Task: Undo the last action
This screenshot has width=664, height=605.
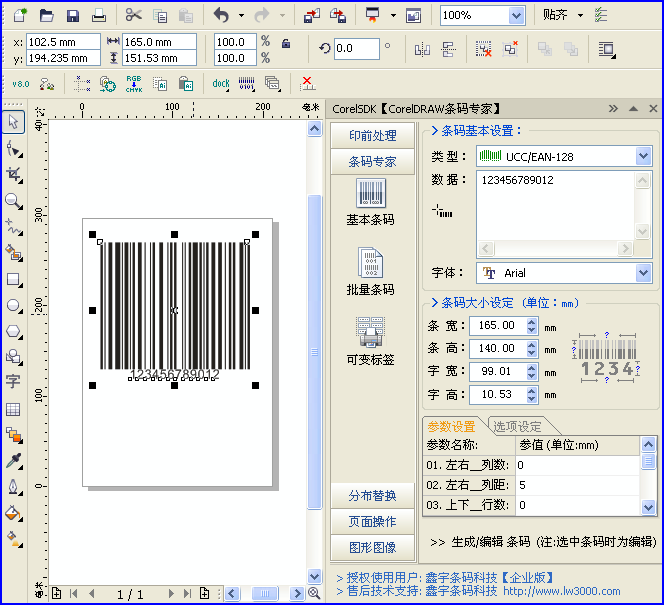Action: click(x=221, y=16)
